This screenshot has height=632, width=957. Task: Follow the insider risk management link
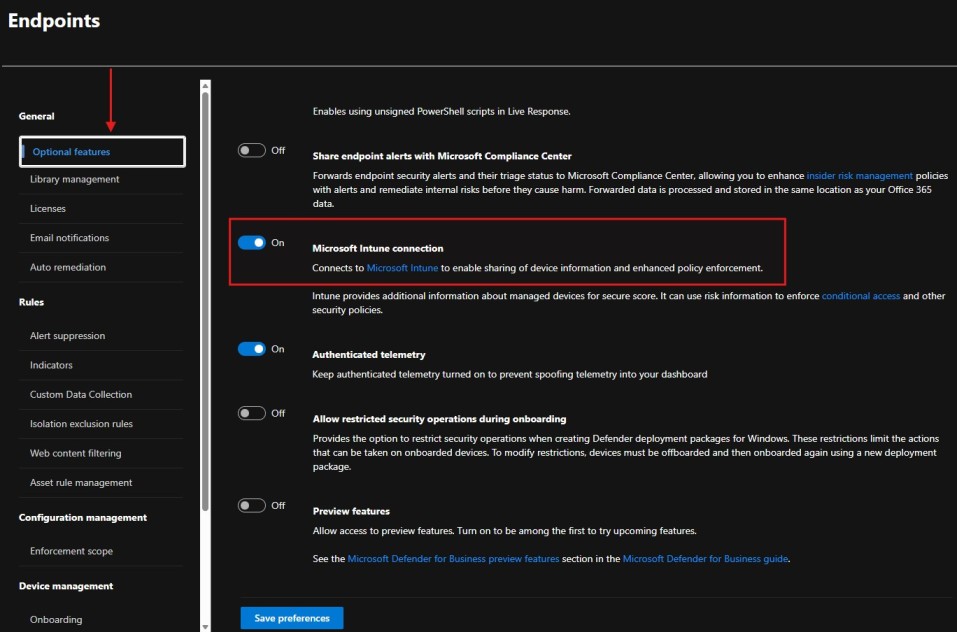pos(859,176)
